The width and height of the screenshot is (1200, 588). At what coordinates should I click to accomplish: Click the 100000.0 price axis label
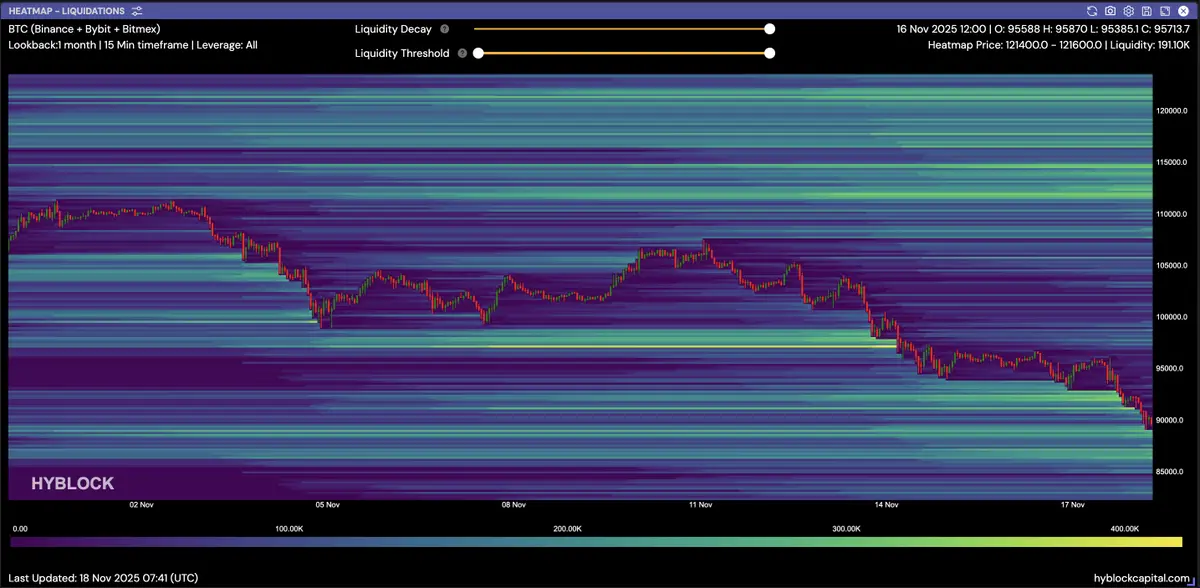point(1171,317)
